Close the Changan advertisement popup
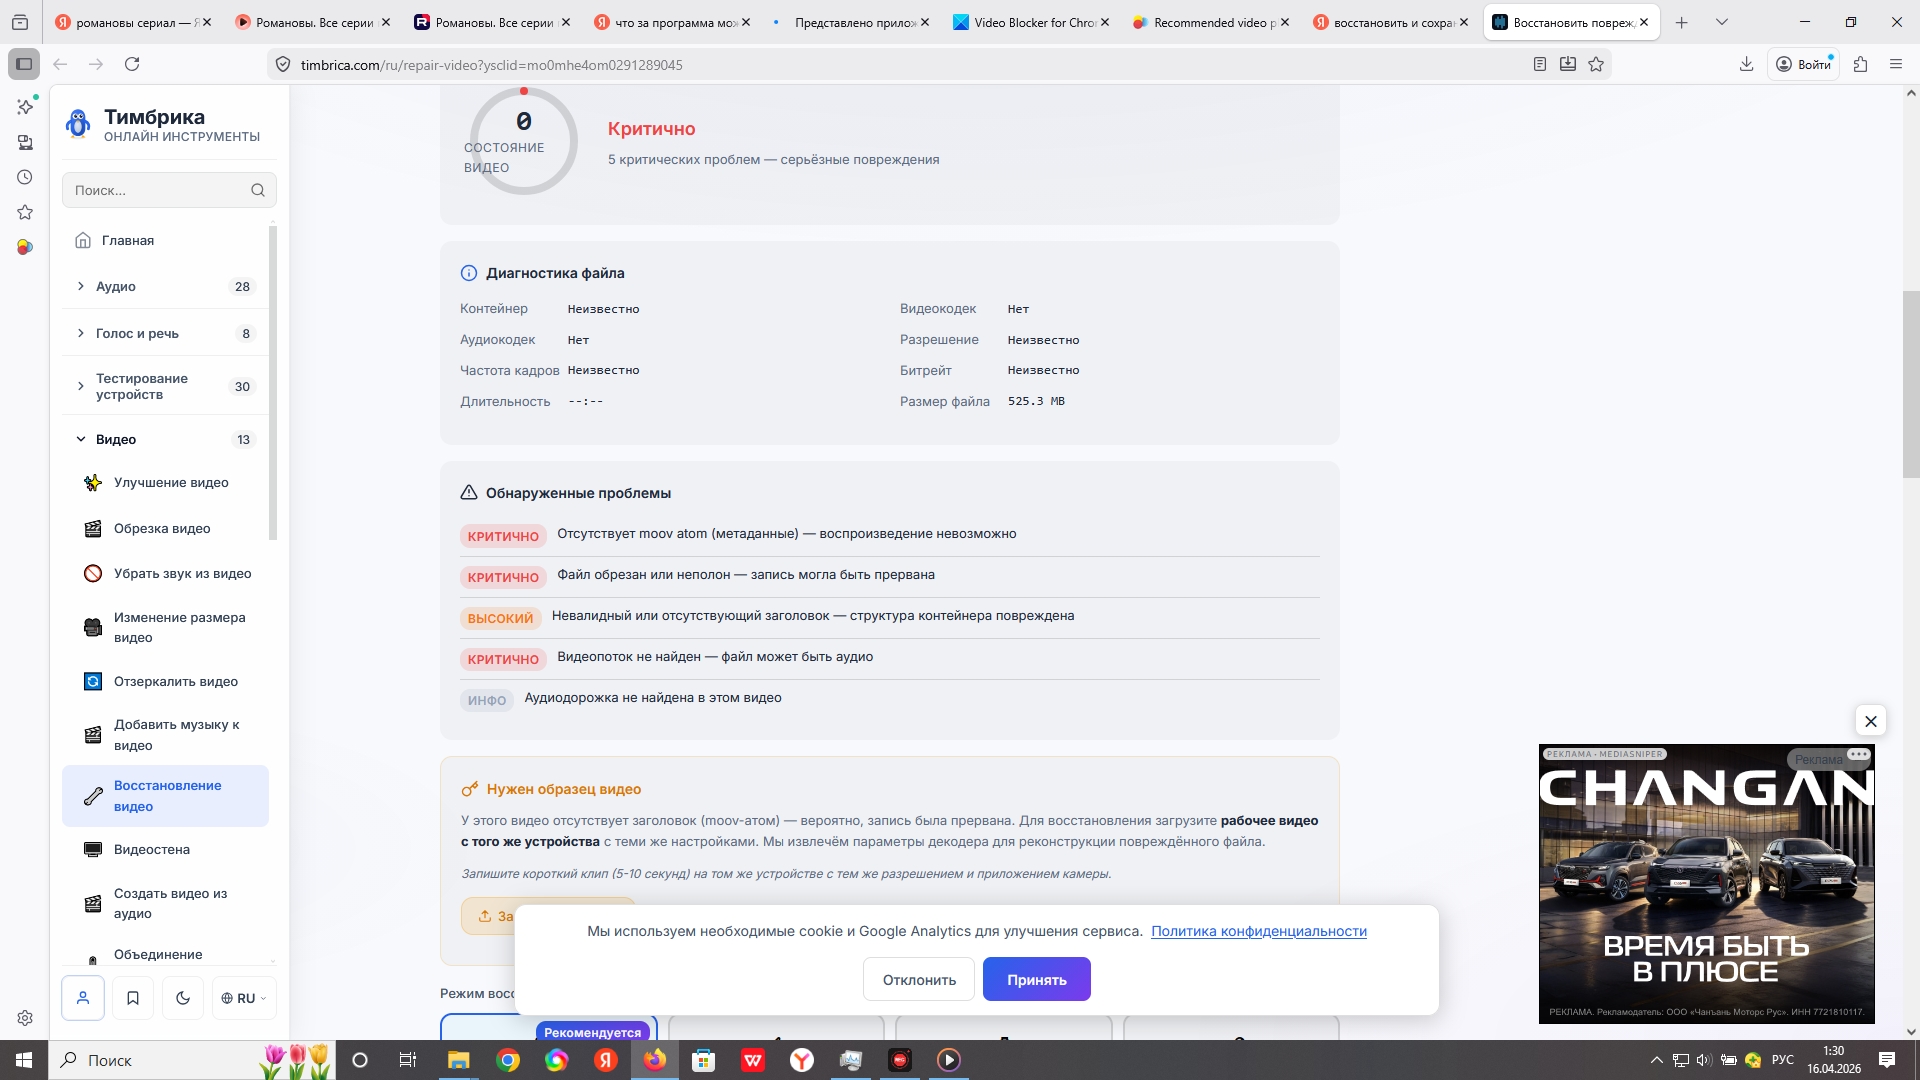Viewport: 1920px width, 1080px height. pos(1870,721)
